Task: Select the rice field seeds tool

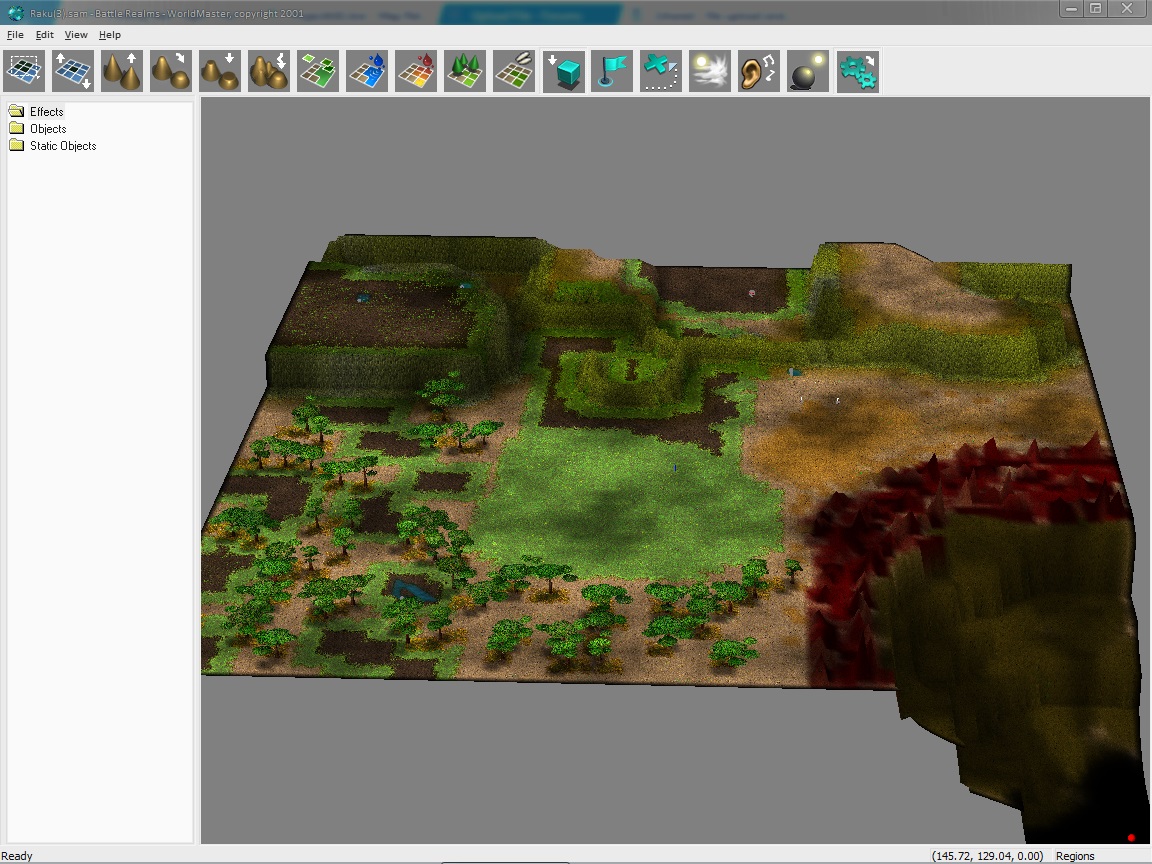Action: 514,71
